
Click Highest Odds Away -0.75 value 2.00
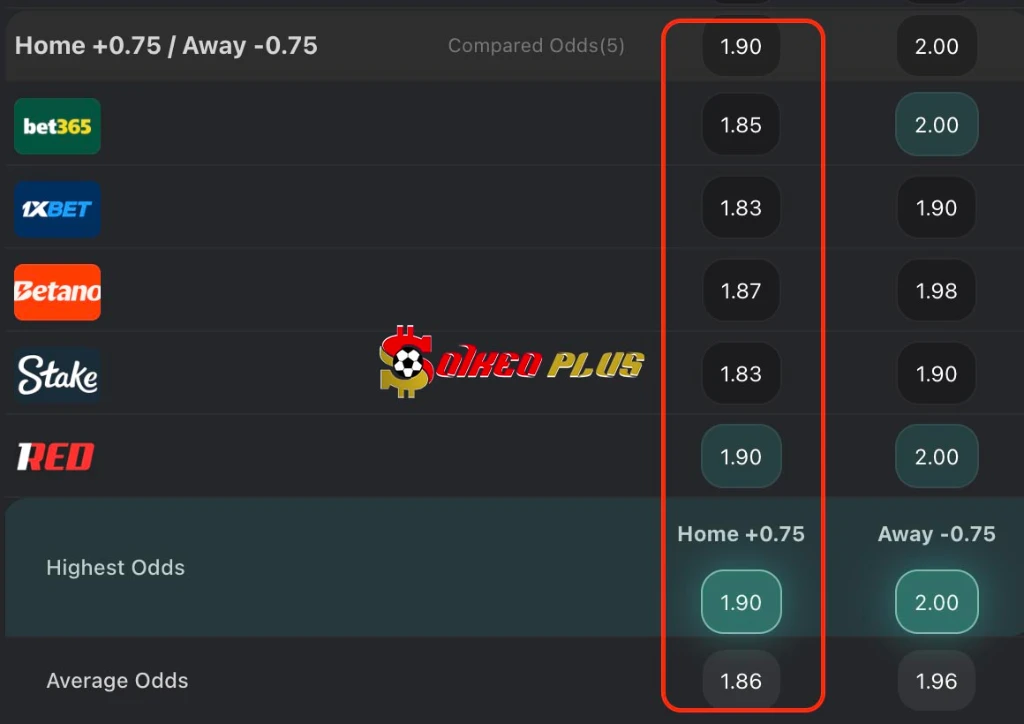pos(936,602)
